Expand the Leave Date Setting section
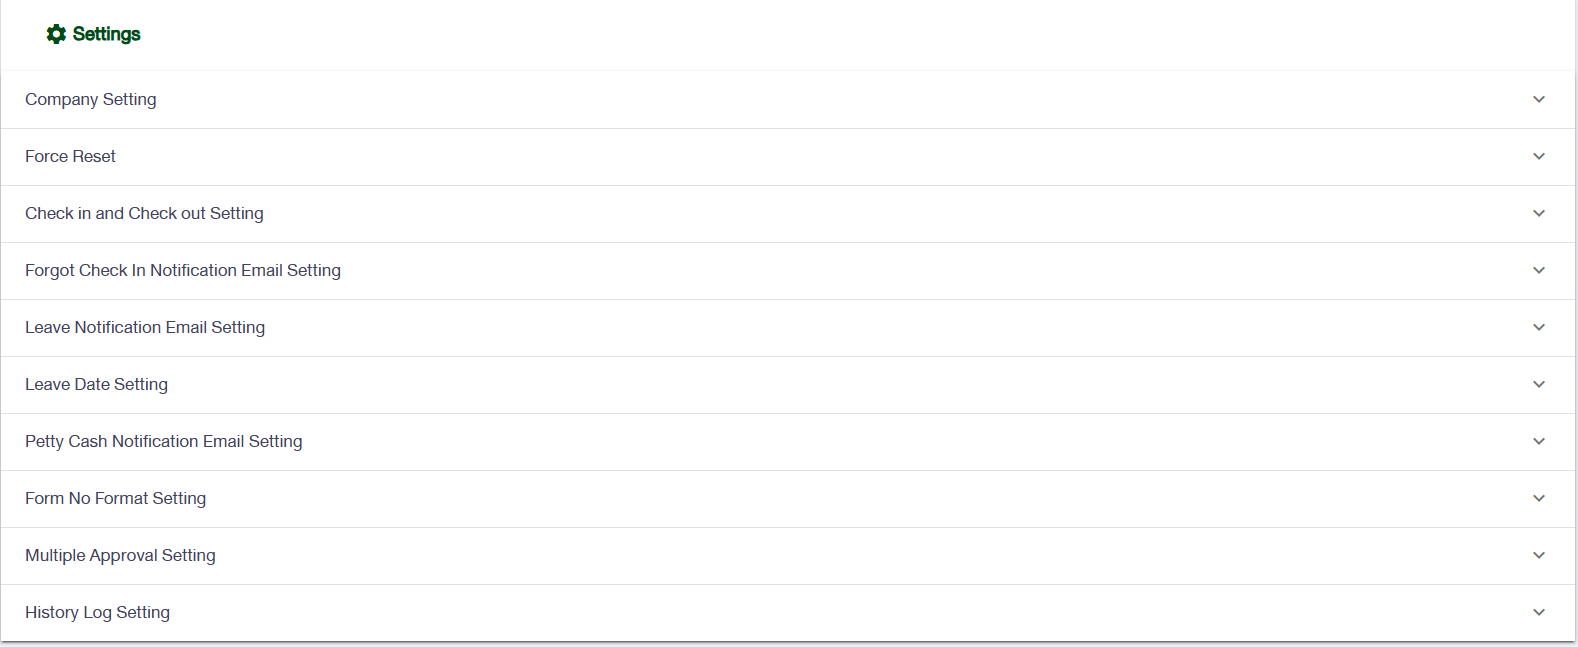 click(96, 384)
